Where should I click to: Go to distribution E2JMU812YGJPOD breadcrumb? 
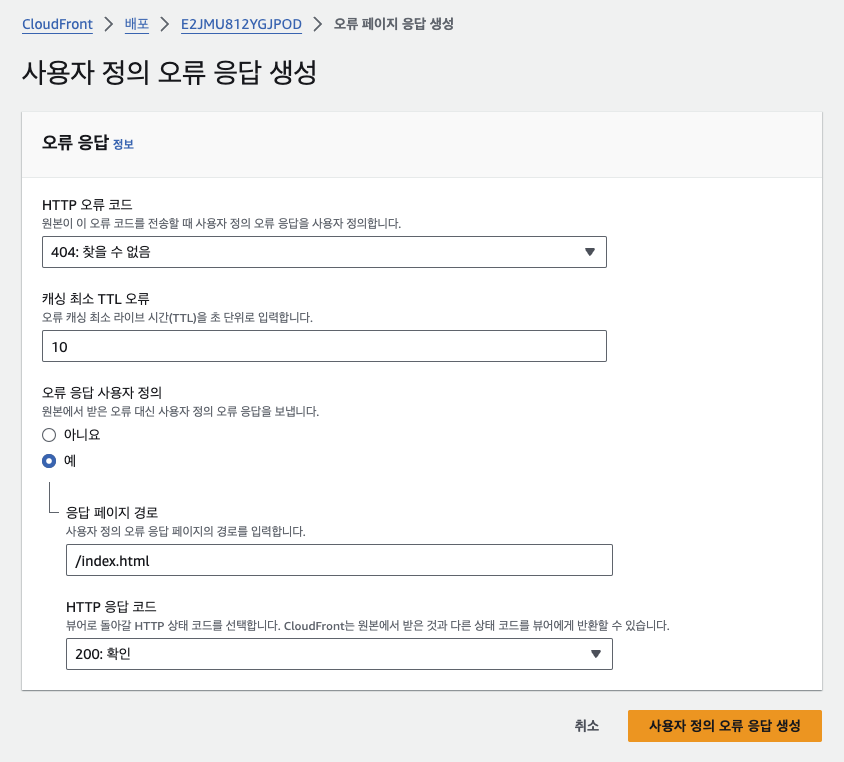click(x=241, y=24)
